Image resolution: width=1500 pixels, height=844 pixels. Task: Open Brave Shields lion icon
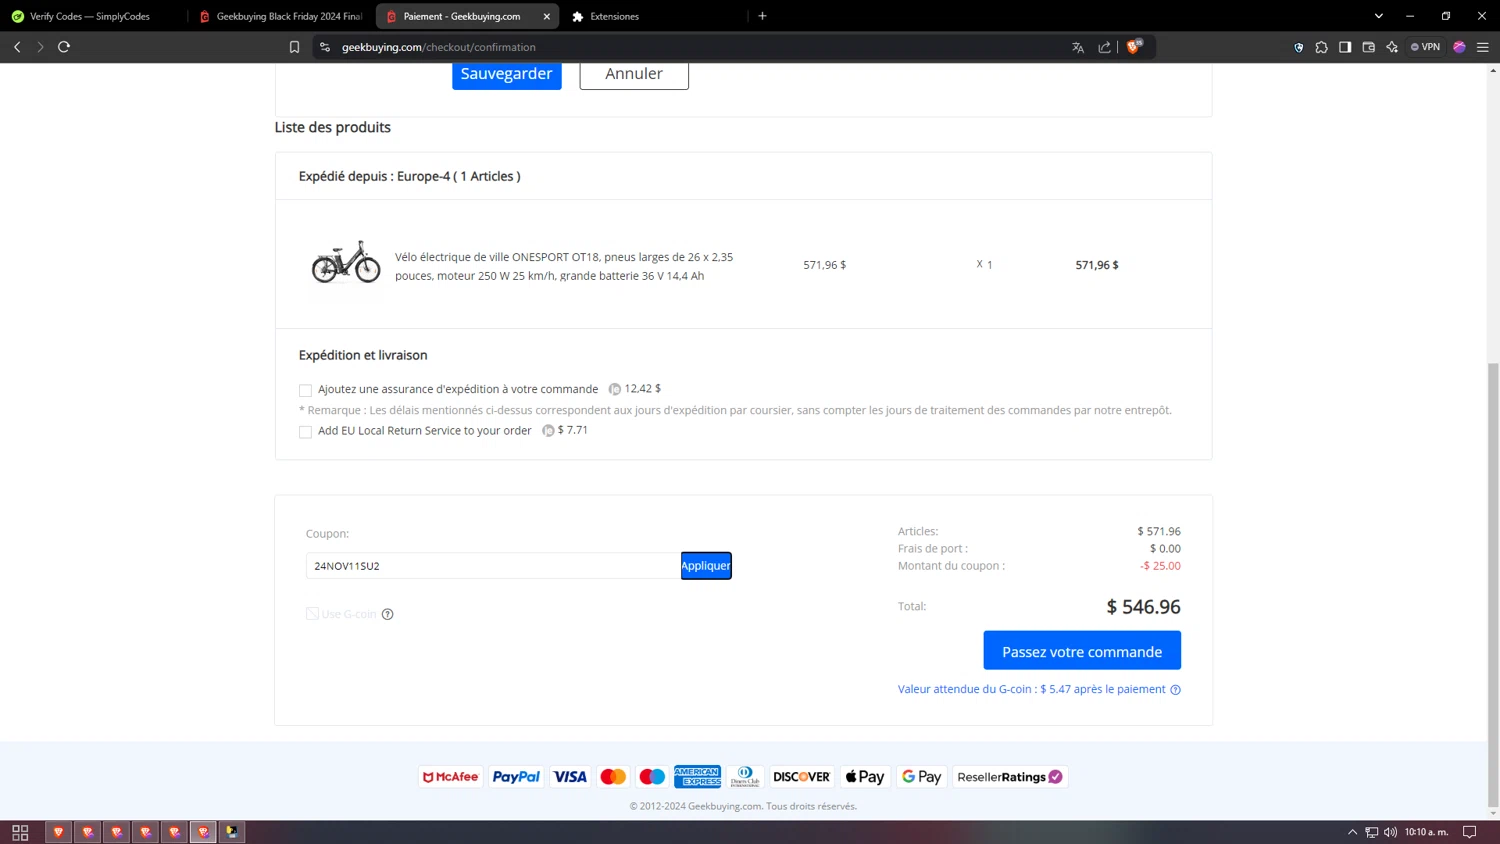(x=1133, y=46)
